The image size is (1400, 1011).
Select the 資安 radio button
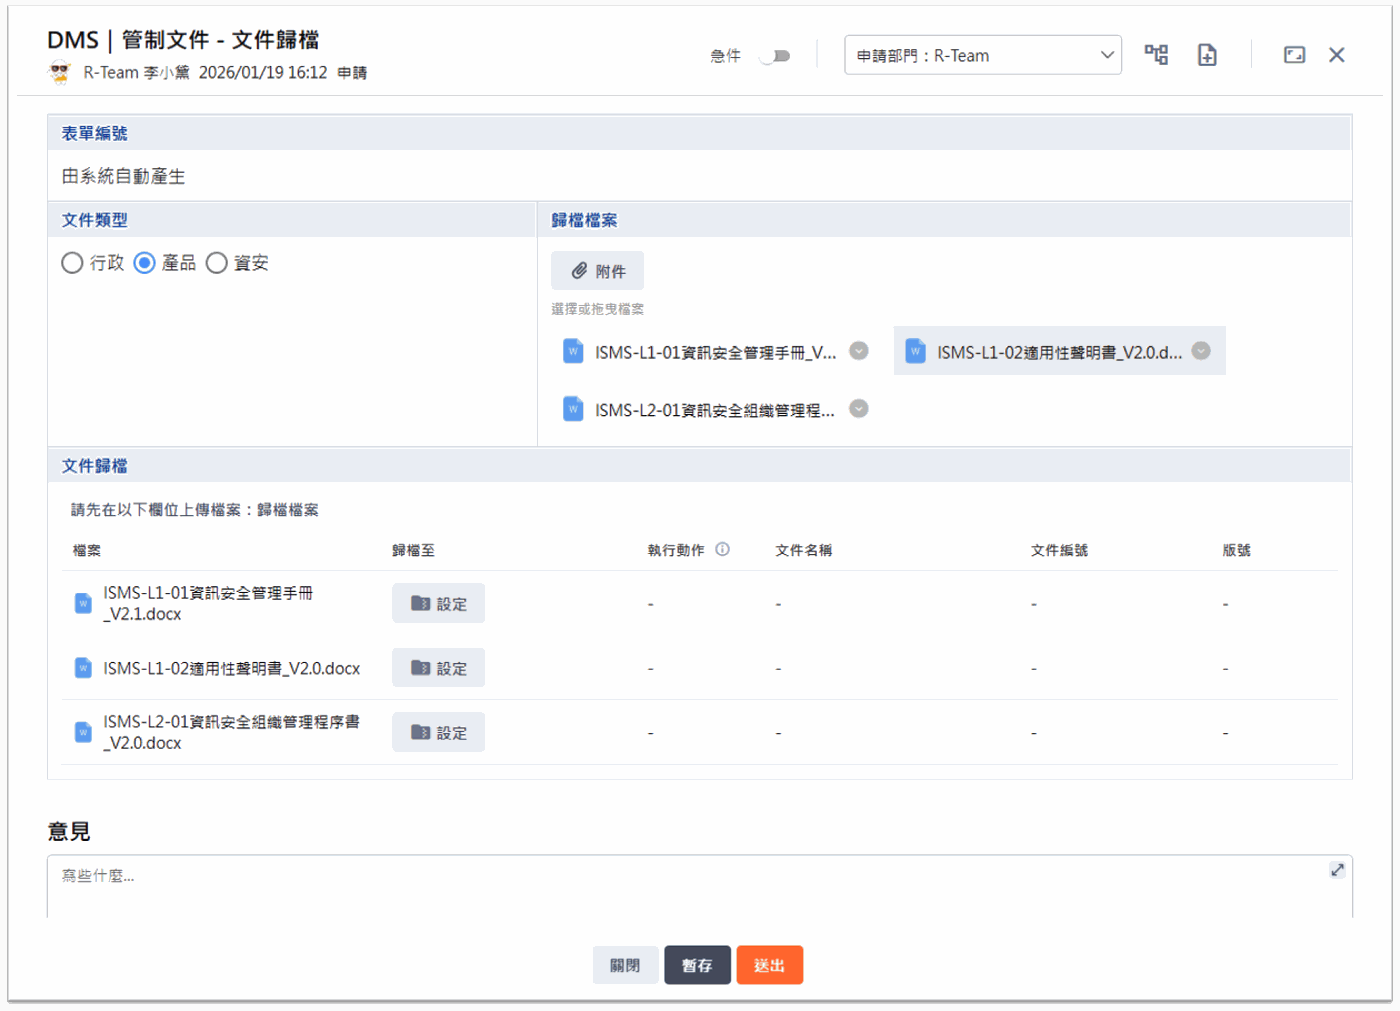pyautogui.click(x=216, y=263)
